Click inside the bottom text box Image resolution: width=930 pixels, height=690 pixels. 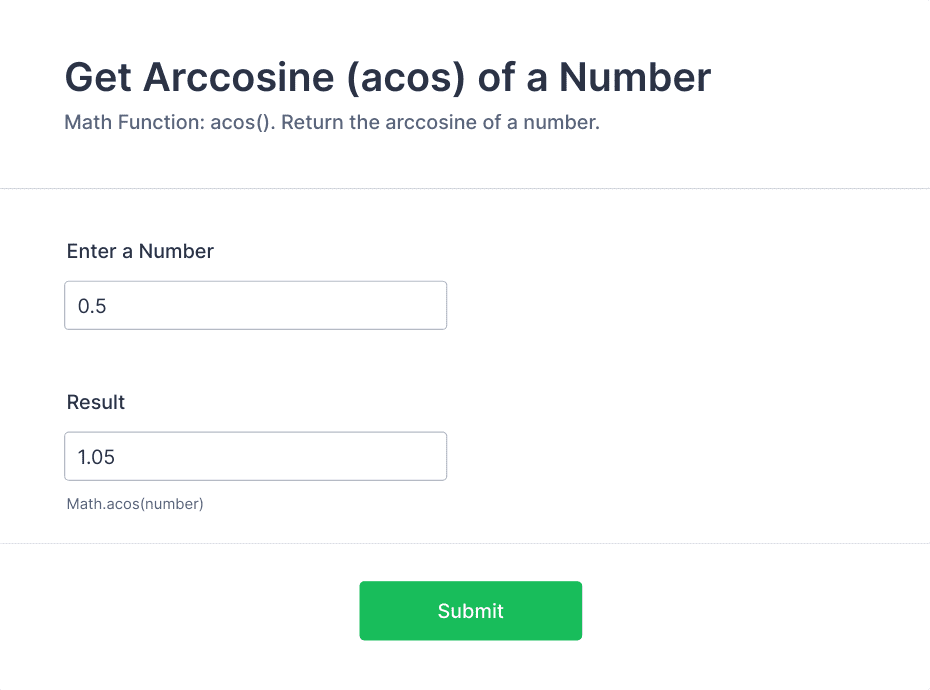click(x=255, y=455)
